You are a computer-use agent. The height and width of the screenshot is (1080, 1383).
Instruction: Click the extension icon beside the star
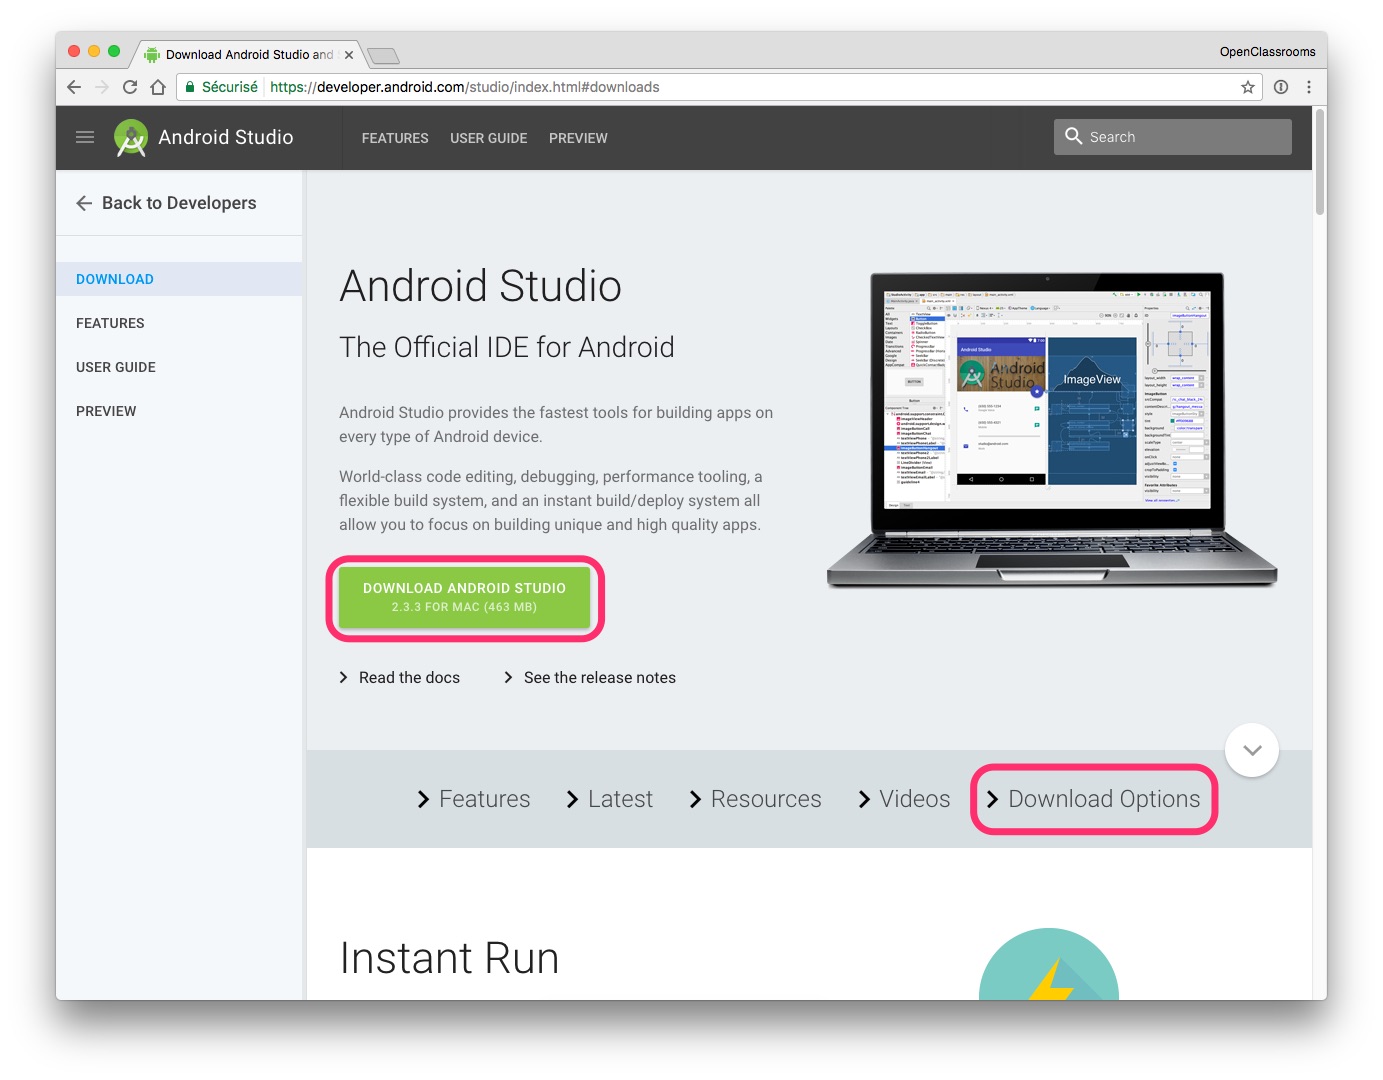pyautogui.click(x=1281, y=87)
